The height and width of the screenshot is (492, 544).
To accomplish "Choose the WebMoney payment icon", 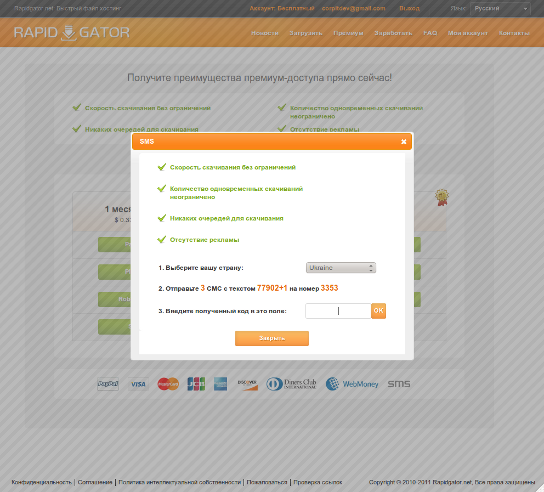I will click(x=352, y=384).
